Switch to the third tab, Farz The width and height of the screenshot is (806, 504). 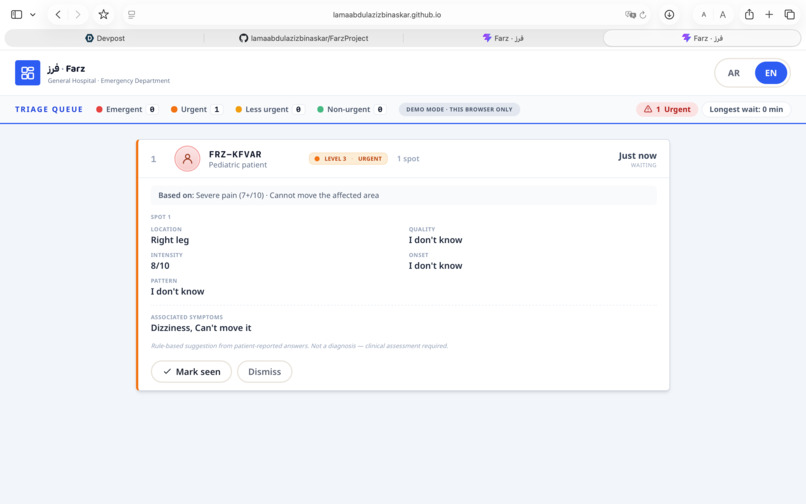click(x=503, y=38)
